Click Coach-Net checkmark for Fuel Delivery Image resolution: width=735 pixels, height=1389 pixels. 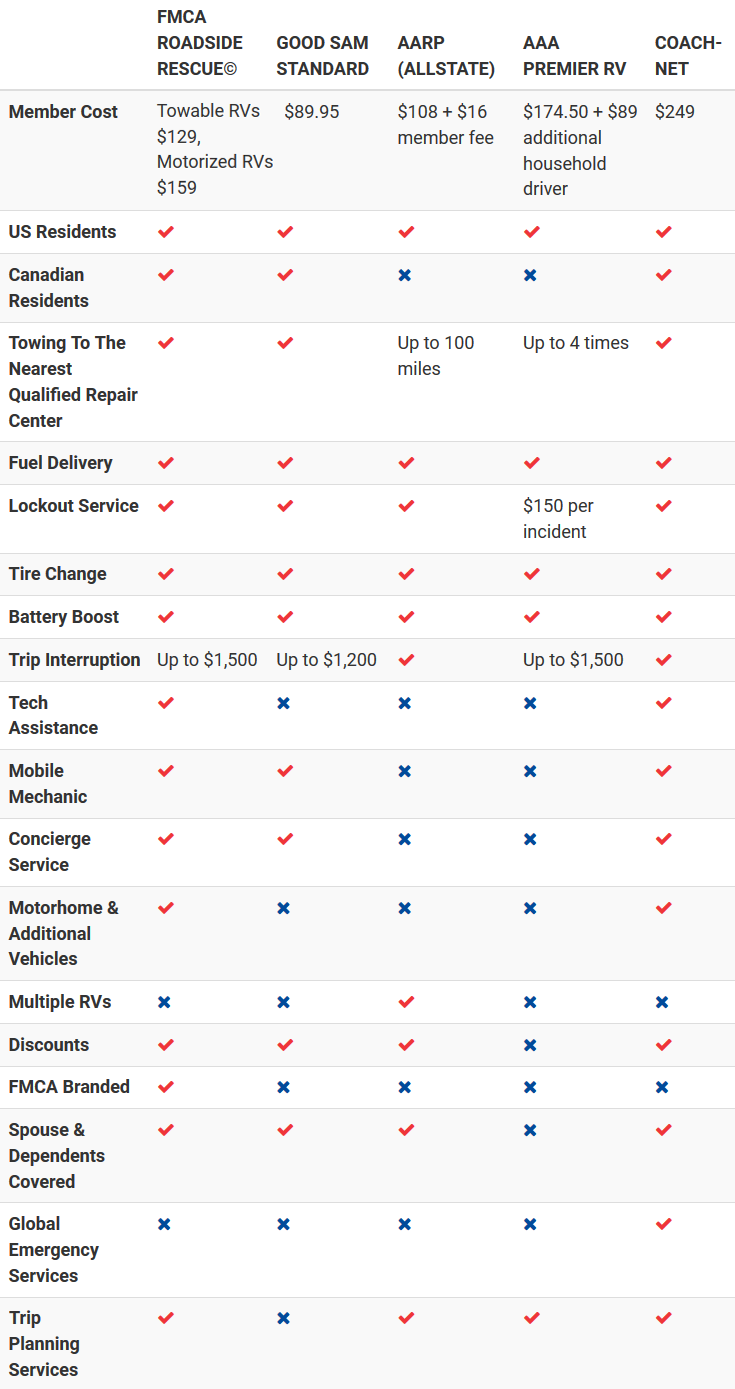click(x=663, y=463)
